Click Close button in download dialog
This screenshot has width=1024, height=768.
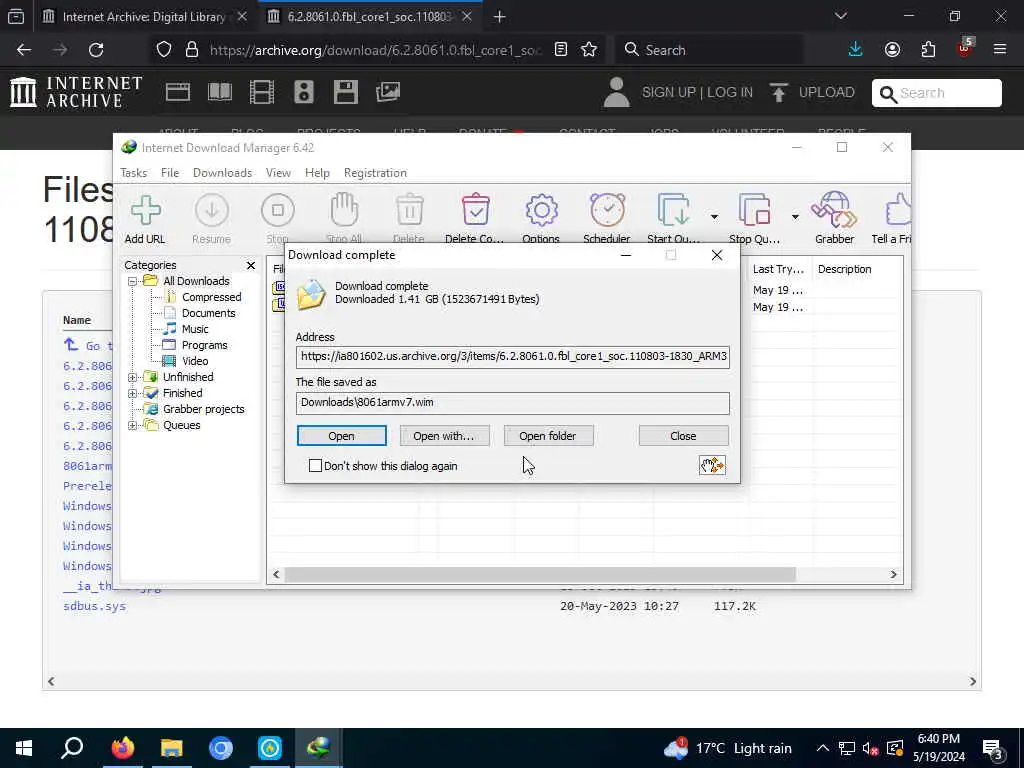[683, 436]
